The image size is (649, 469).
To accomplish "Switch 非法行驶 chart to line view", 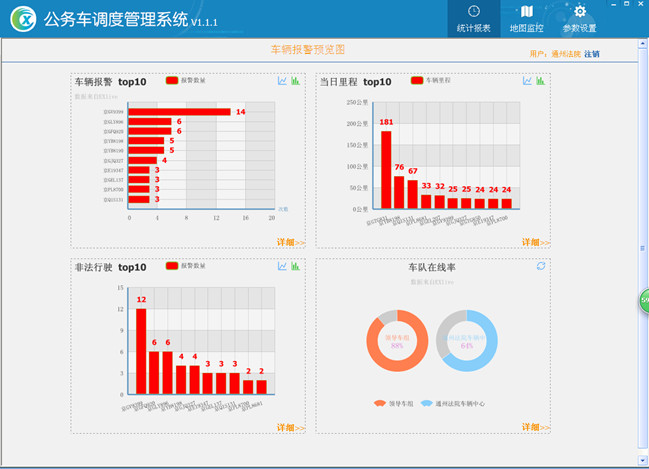I will 283,266.
